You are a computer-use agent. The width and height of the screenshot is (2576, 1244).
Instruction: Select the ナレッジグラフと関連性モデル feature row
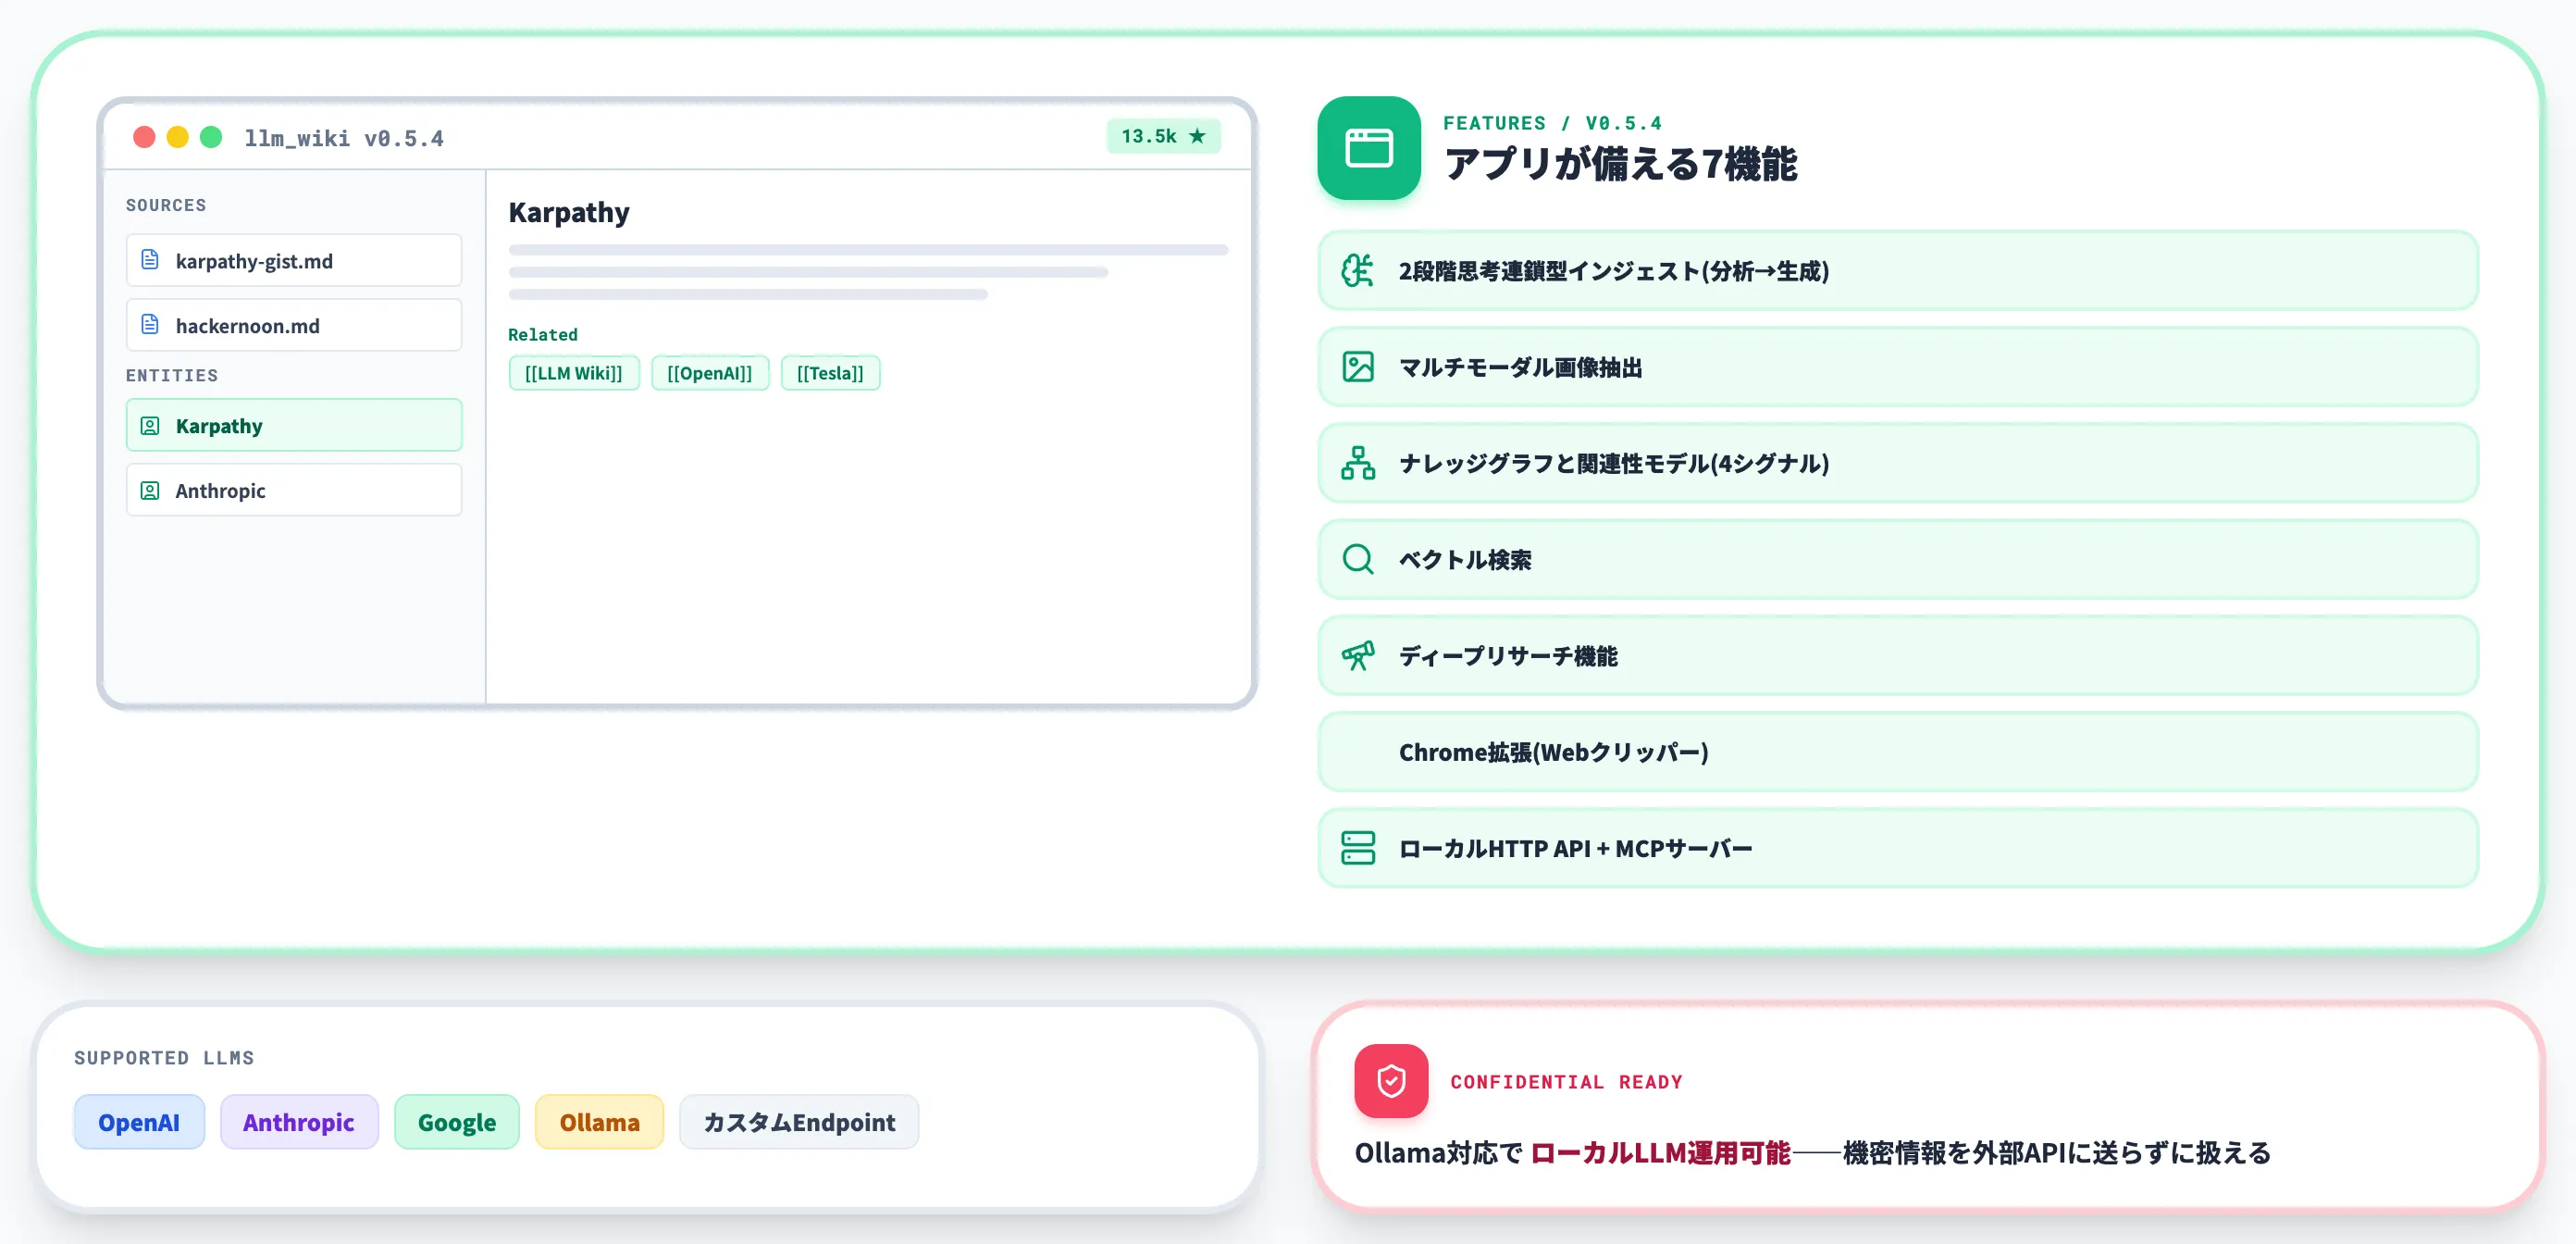pyautogui.click(x=1898, y=463)
